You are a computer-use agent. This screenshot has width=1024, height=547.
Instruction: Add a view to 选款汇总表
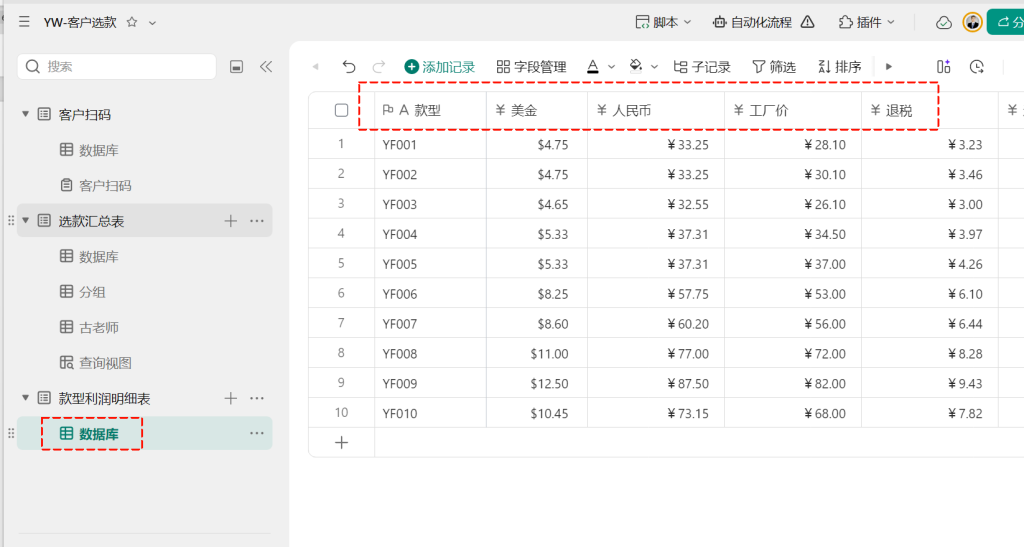point(231,221)
